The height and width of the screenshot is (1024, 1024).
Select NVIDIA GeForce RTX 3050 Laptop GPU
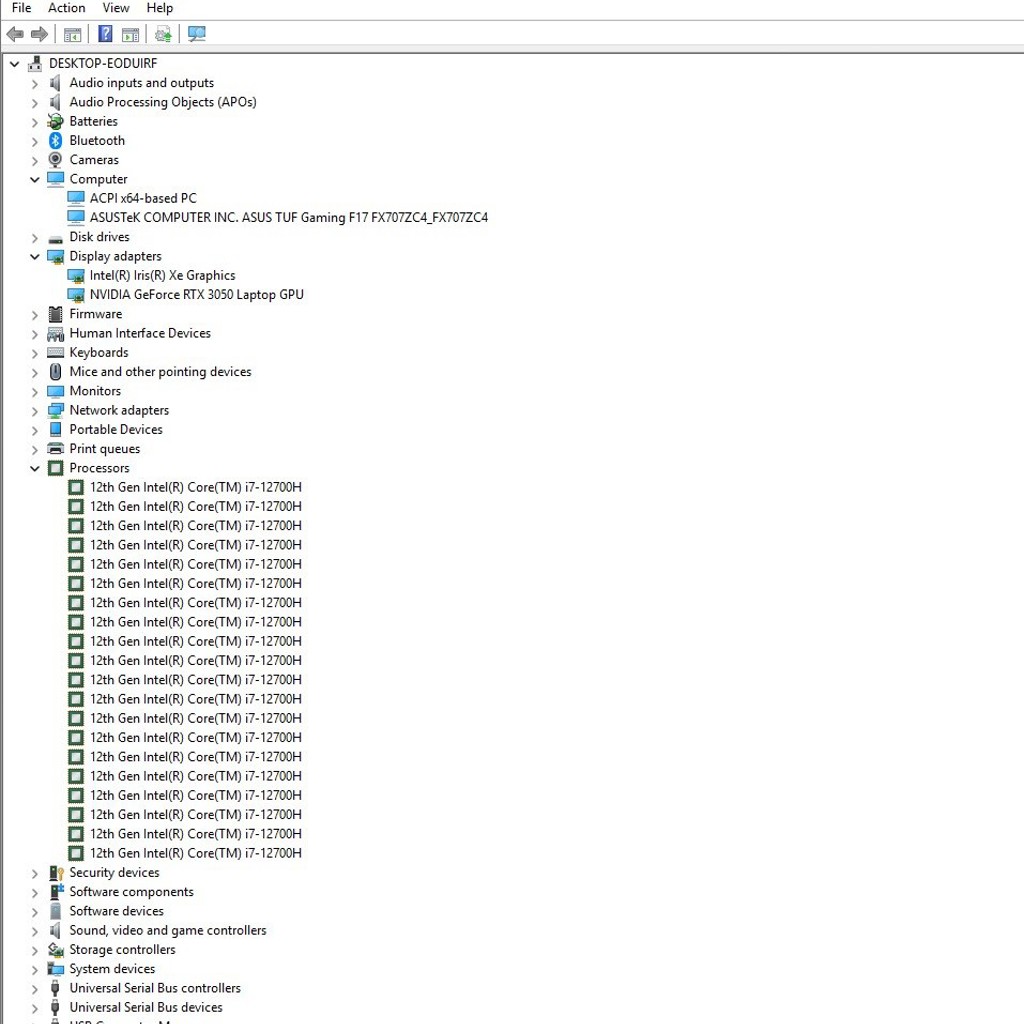click(x=197, y=295)
